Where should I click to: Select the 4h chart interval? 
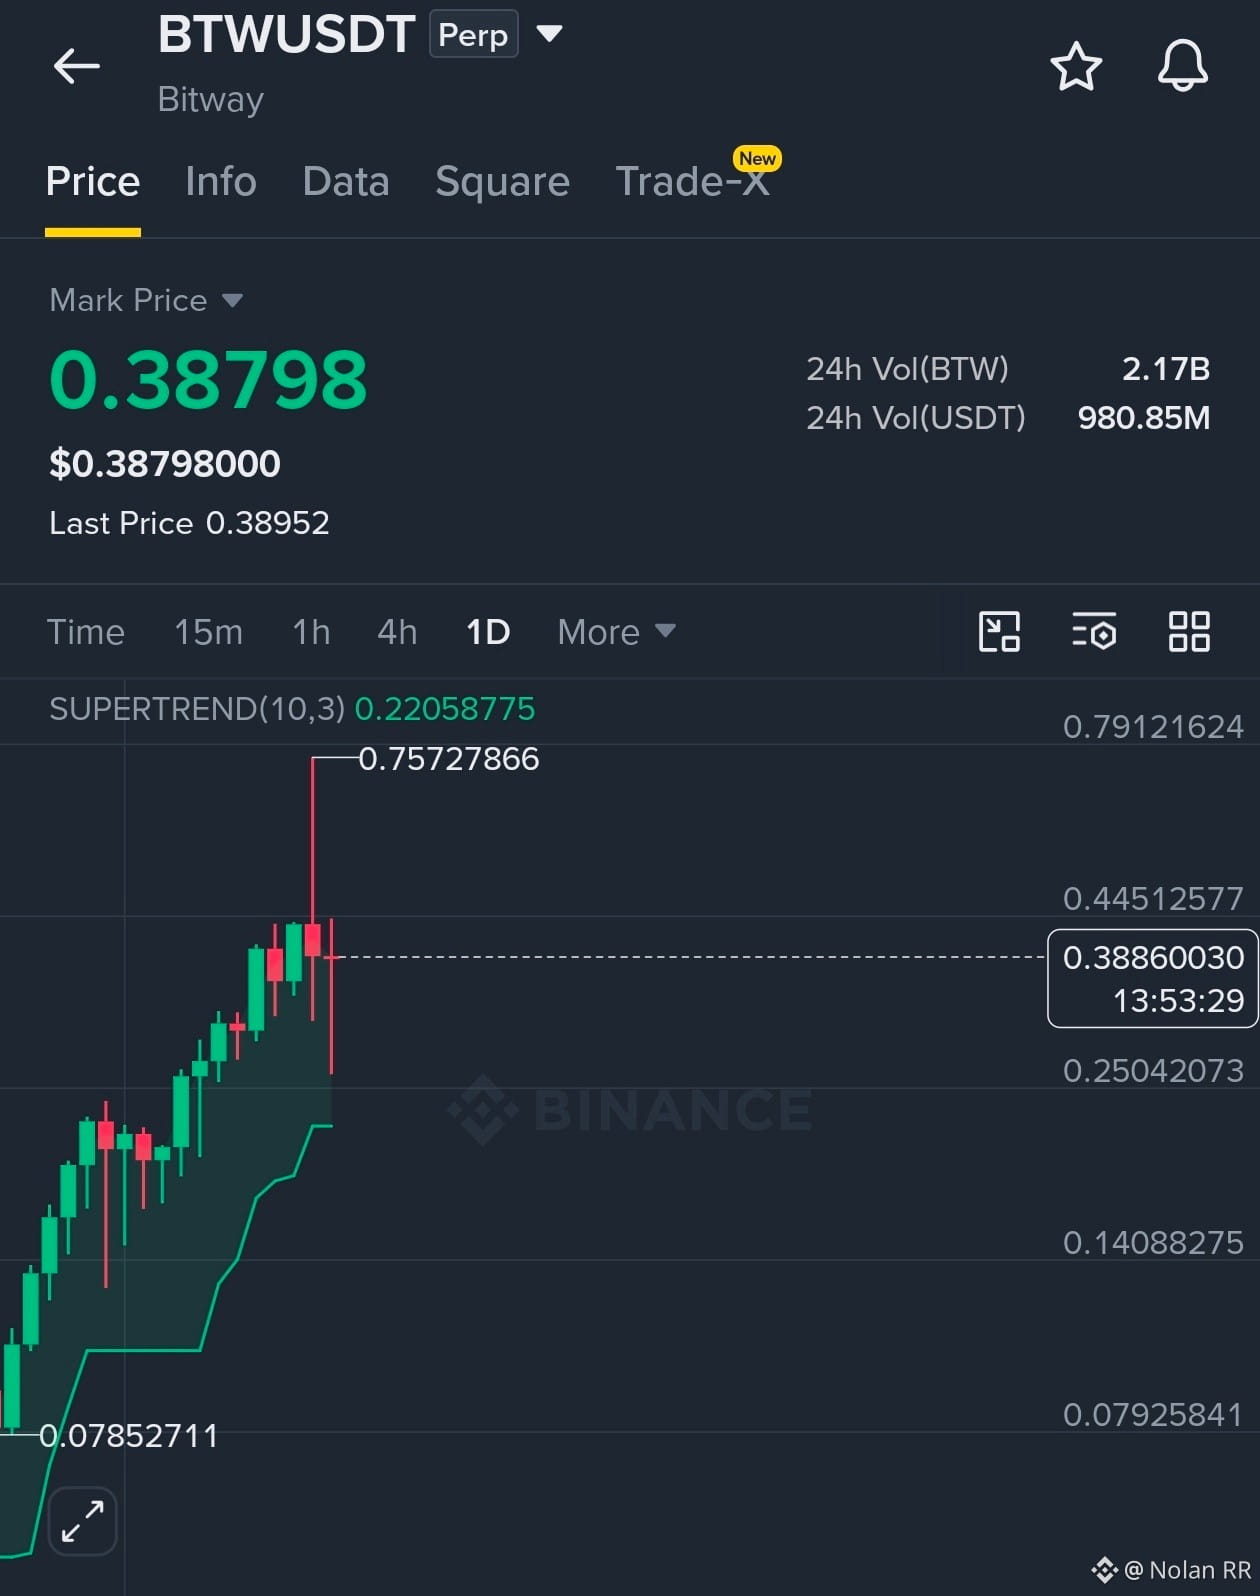click(x=397, y=632)
